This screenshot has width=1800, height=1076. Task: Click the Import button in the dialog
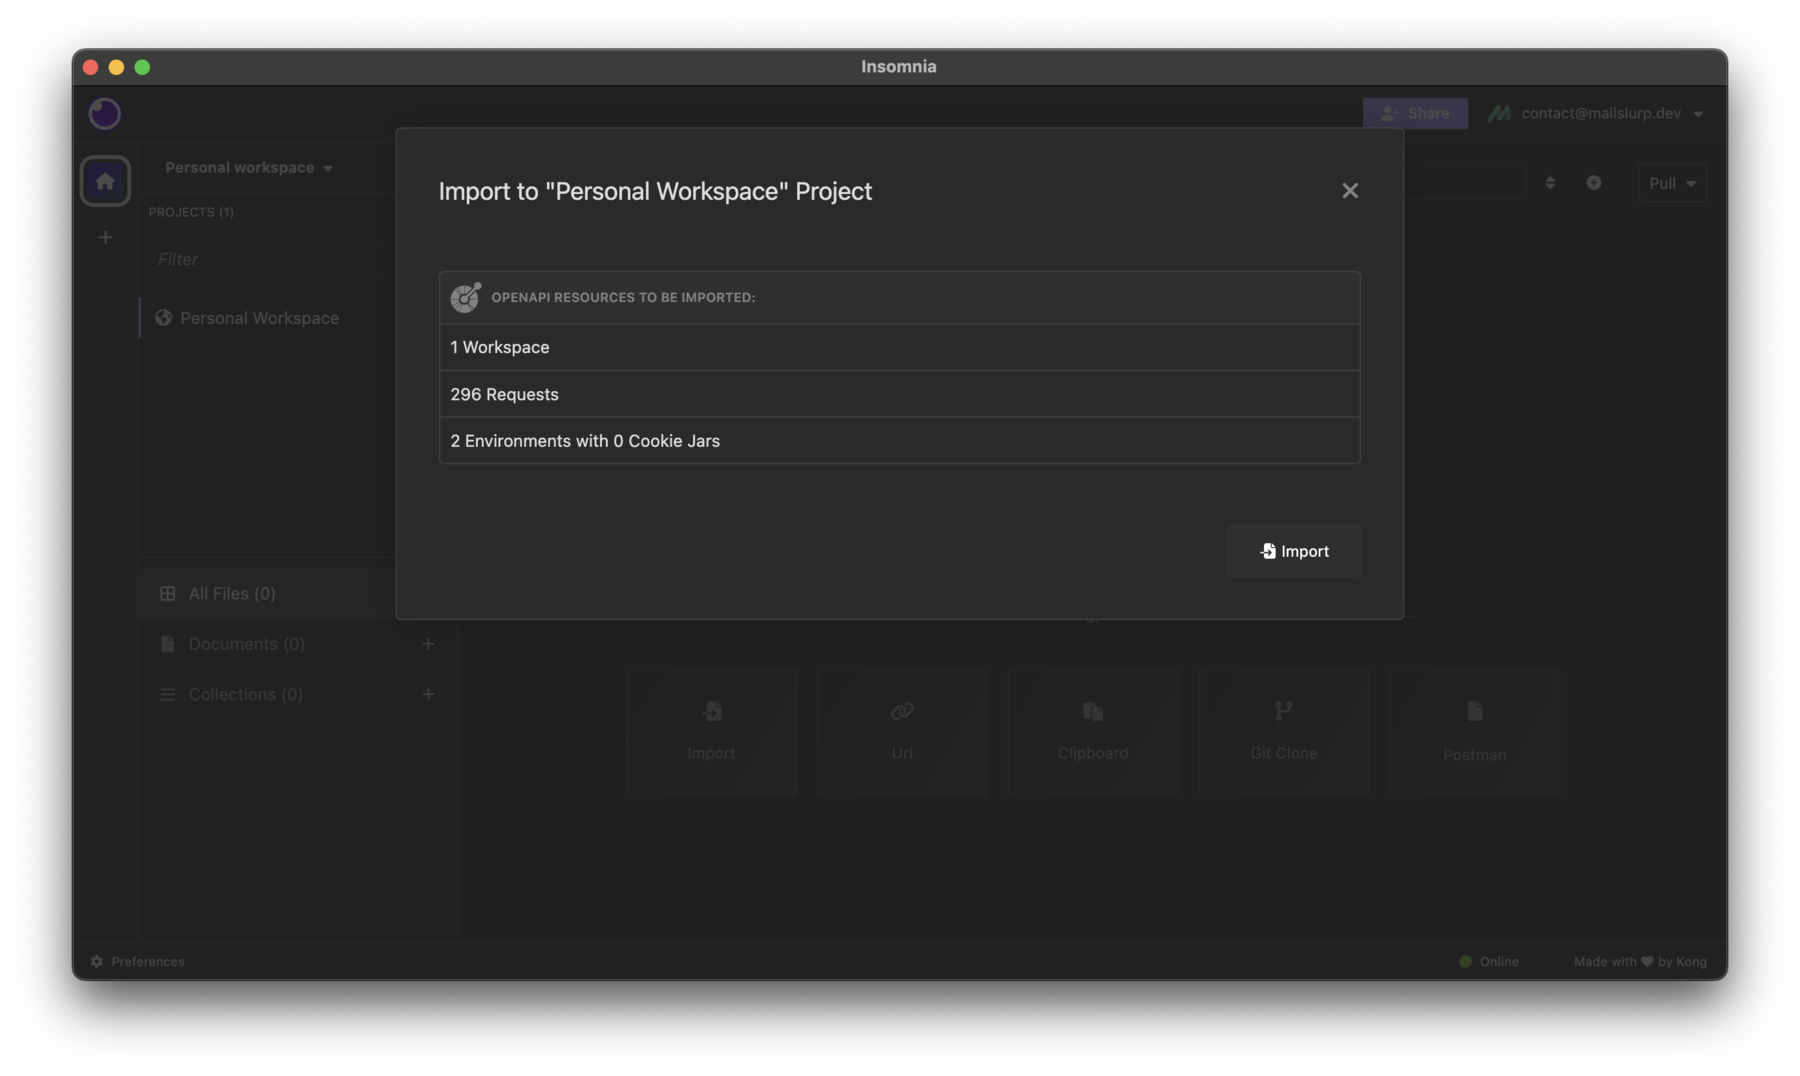(x=1293, y=551)
